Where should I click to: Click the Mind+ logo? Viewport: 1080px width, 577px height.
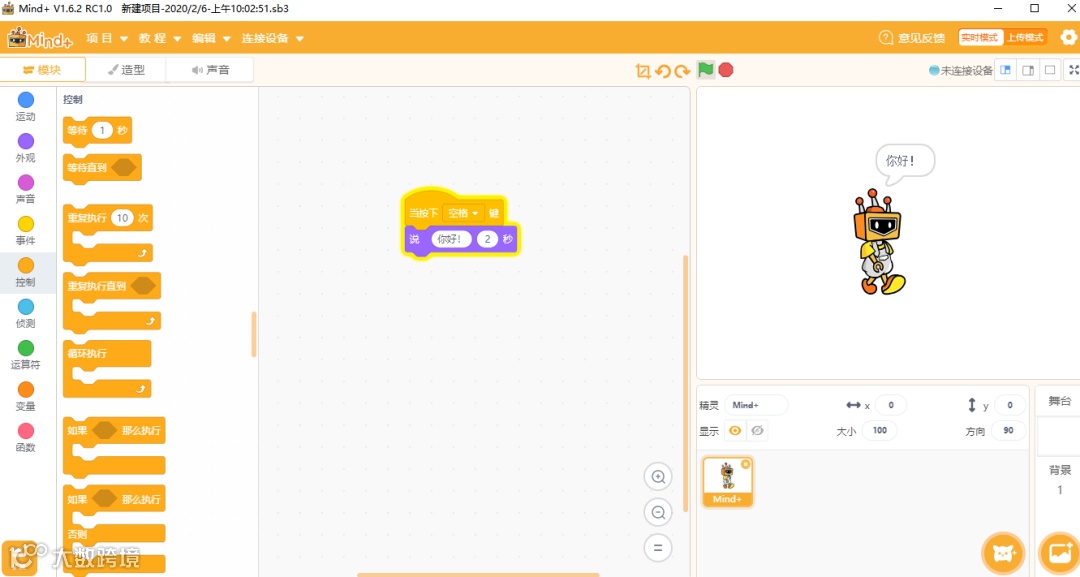click(39, 38)
